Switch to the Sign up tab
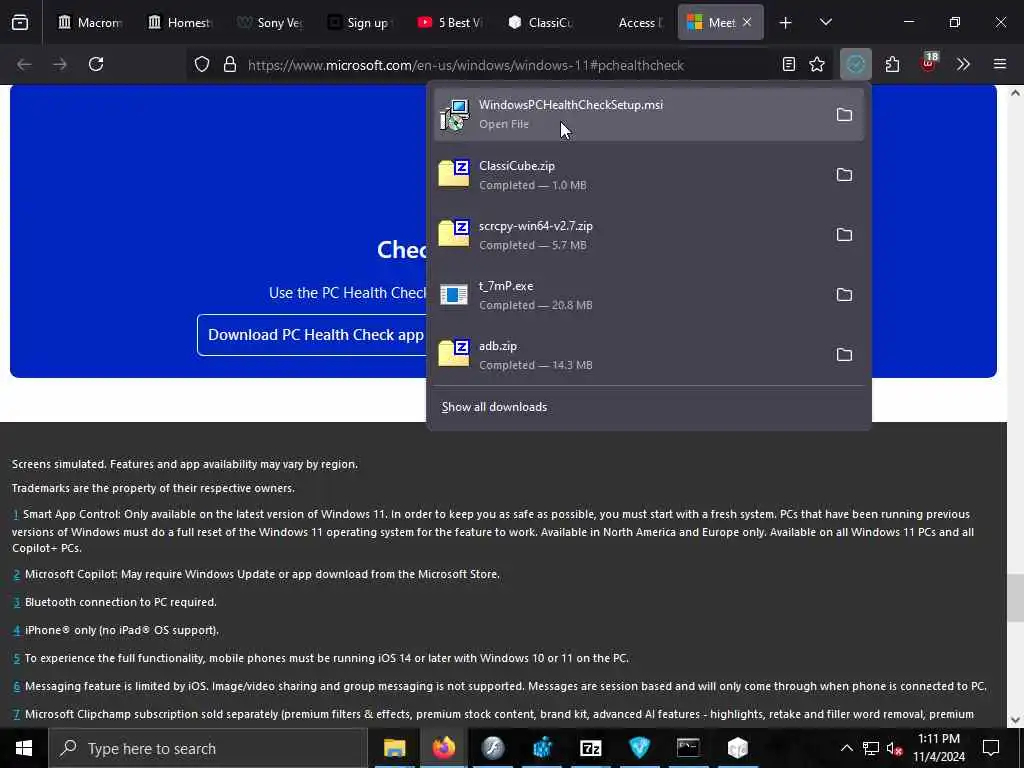 359,22
